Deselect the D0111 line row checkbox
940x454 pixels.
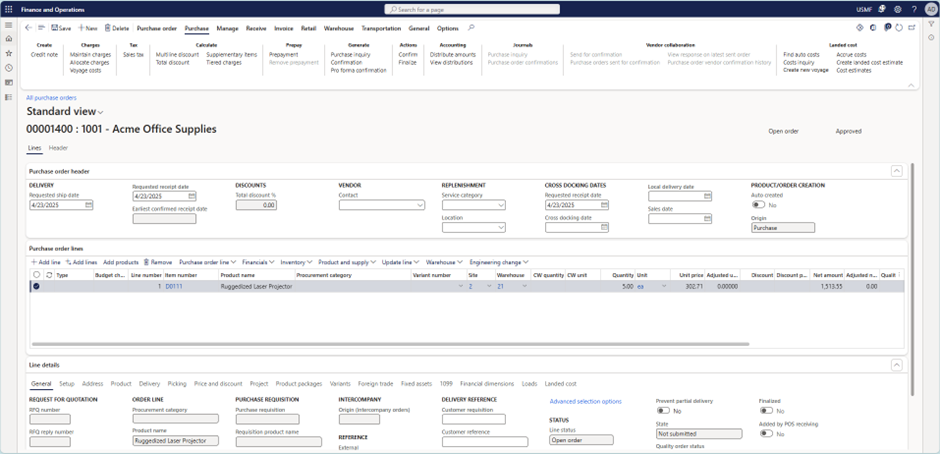click(37, 287)
